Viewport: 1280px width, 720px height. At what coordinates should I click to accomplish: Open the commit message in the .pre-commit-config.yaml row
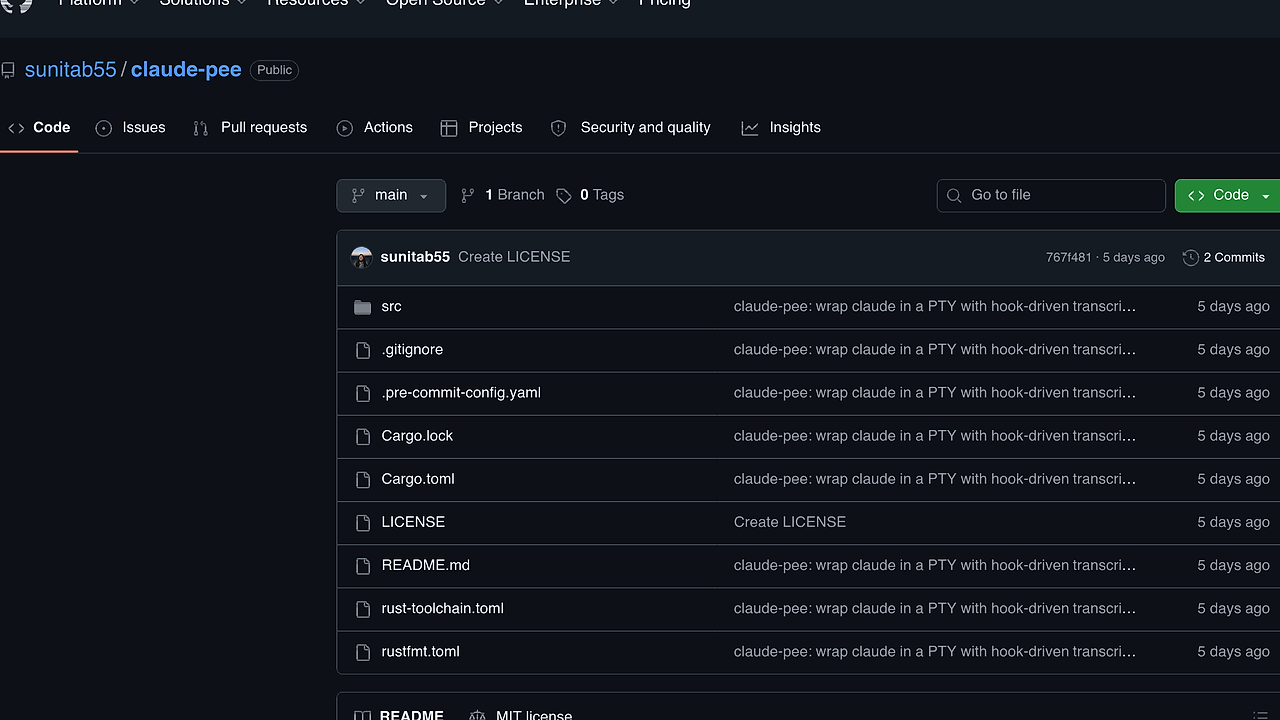pos(935,393)
